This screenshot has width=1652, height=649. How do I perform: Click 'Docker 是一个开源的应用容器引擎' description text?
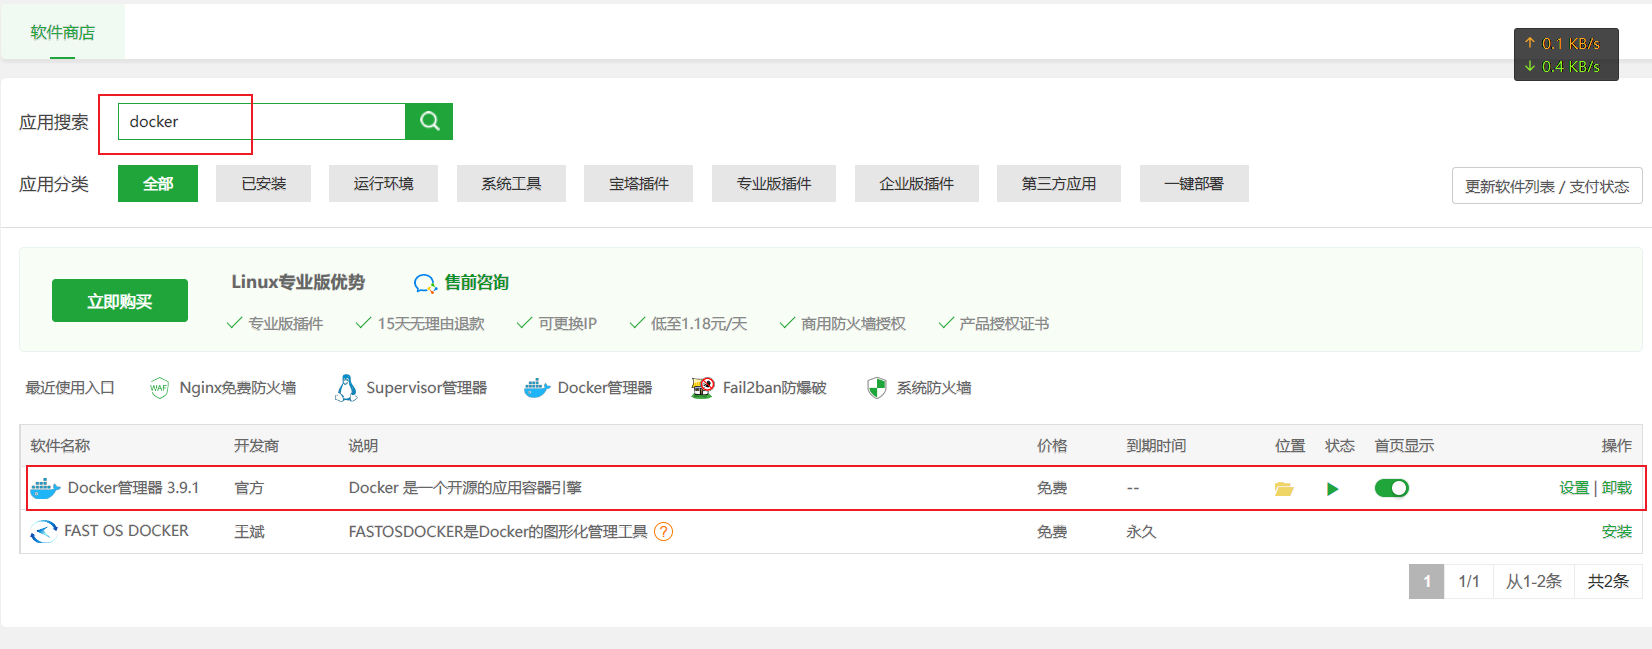[465, 488]
